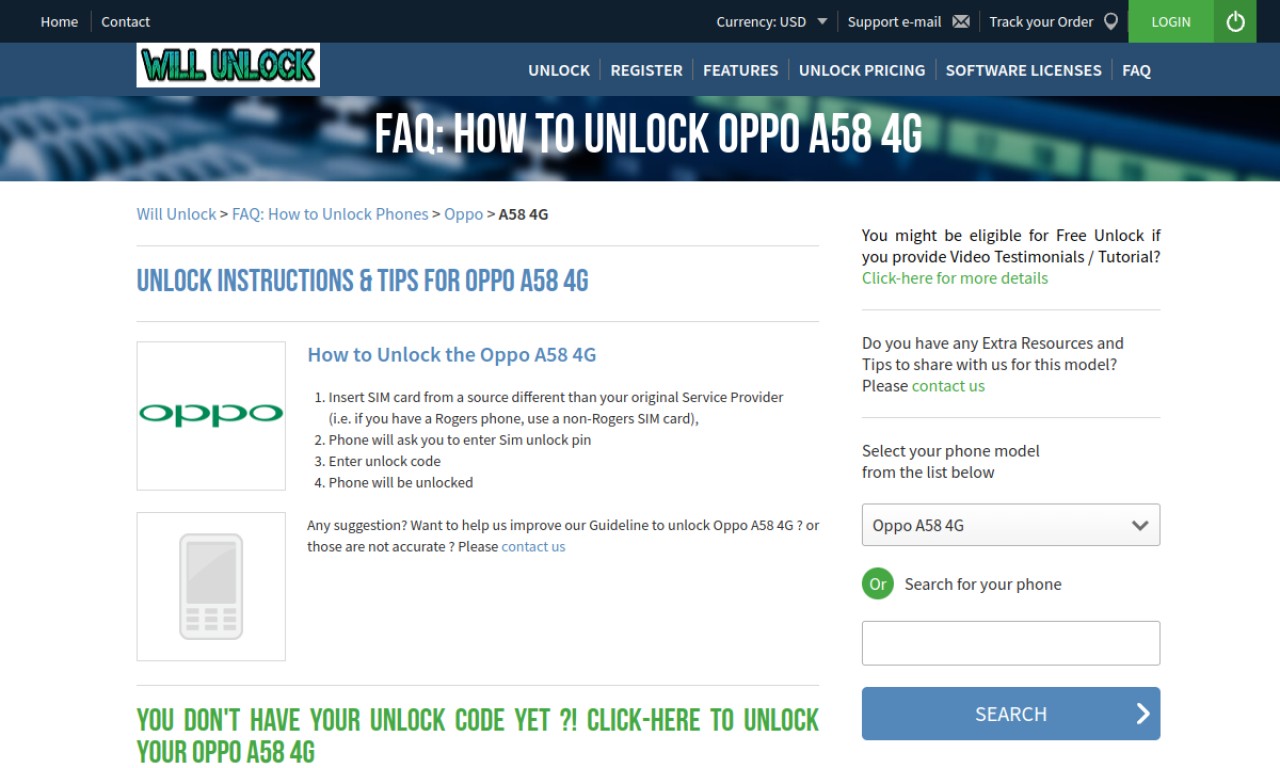Click the blue contact us link under instructions

[533, 547]
